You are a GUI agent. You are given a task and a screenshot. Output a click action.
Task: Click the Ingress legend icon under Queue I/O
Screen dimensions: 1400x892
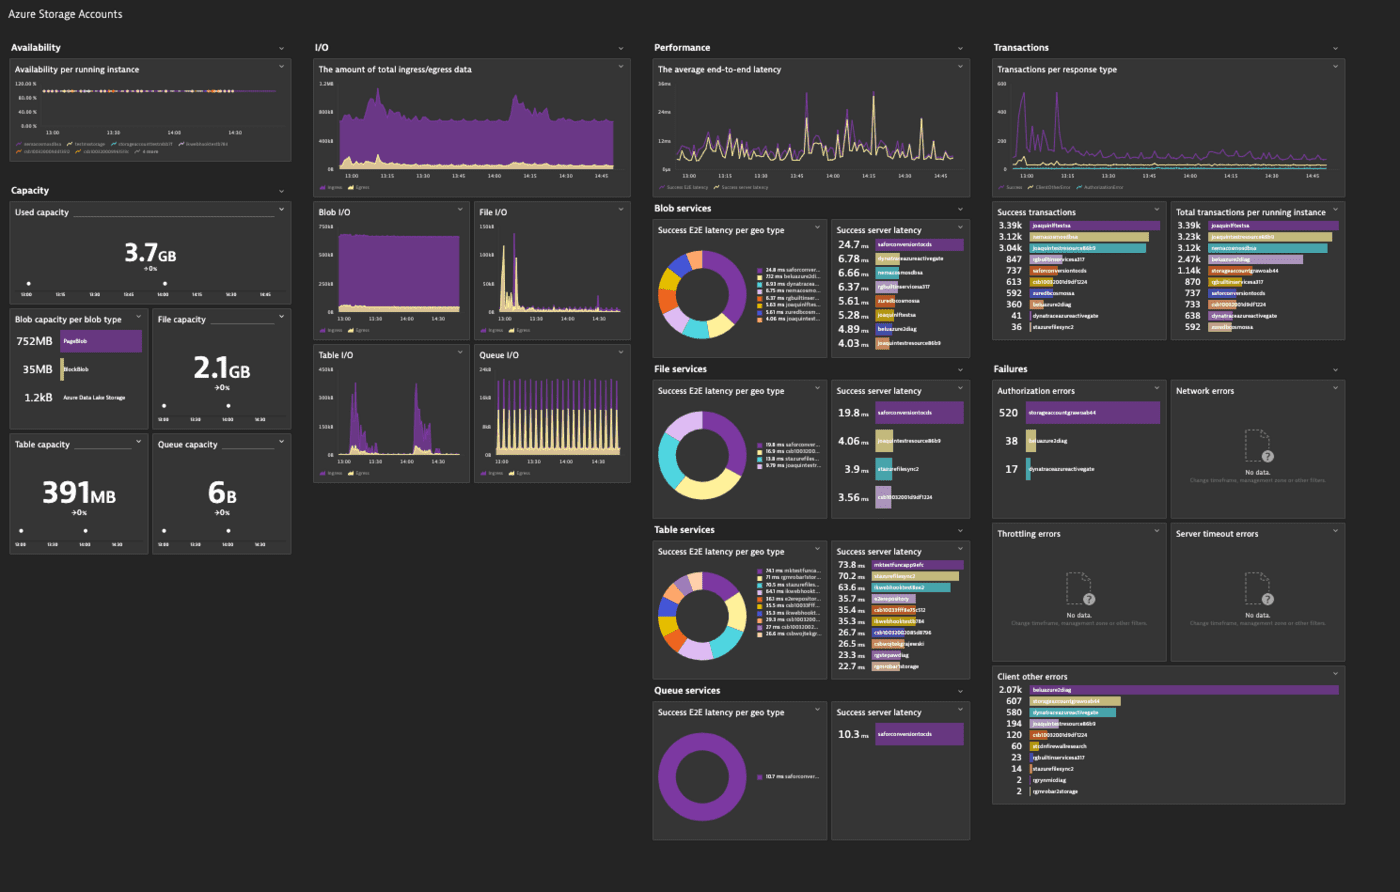483,473
